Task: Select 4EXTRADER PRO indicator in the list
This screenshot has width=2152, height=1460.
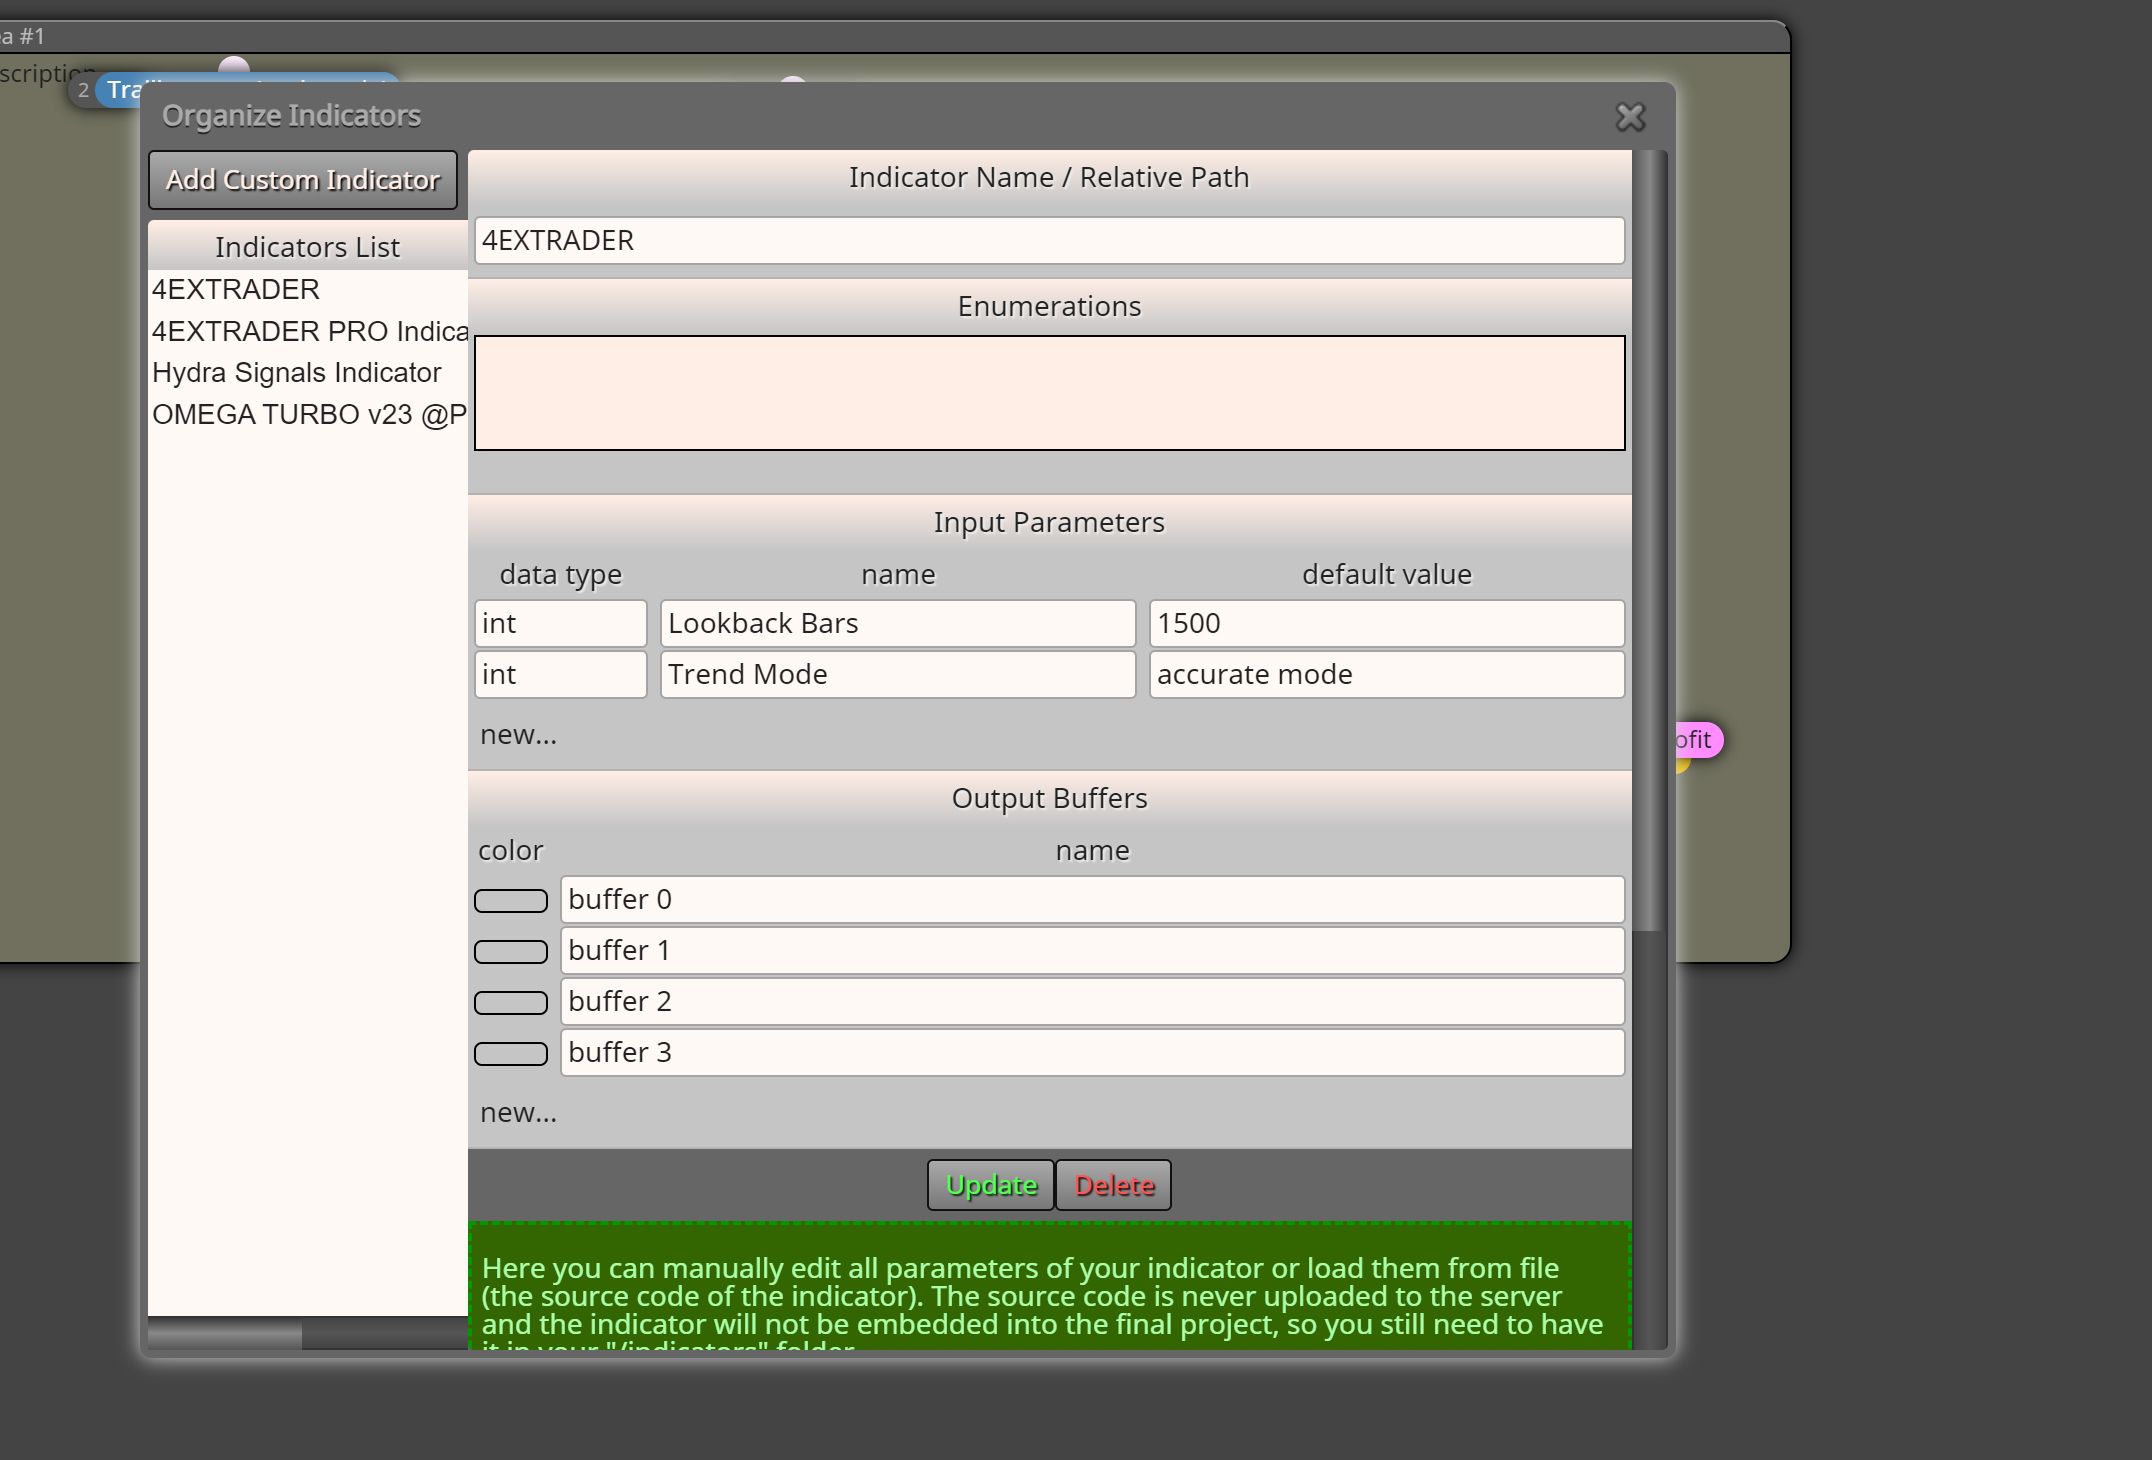Action: click(308, 331)
